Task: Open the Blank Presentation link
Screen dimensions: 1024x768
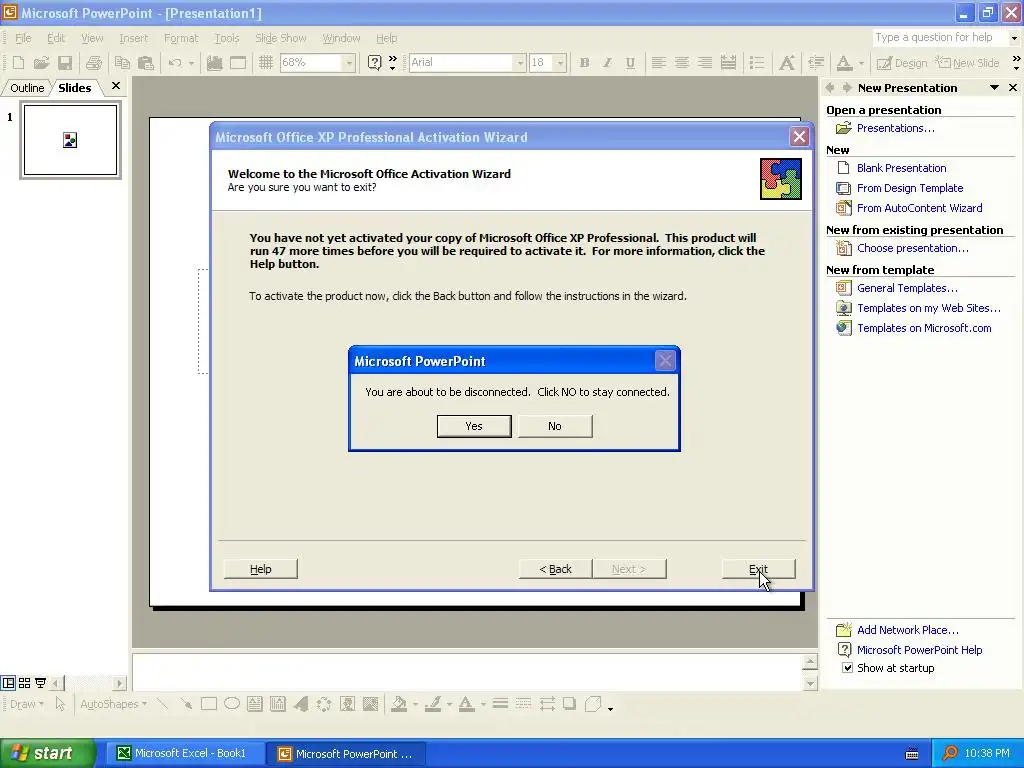Action: pos(901,168)
